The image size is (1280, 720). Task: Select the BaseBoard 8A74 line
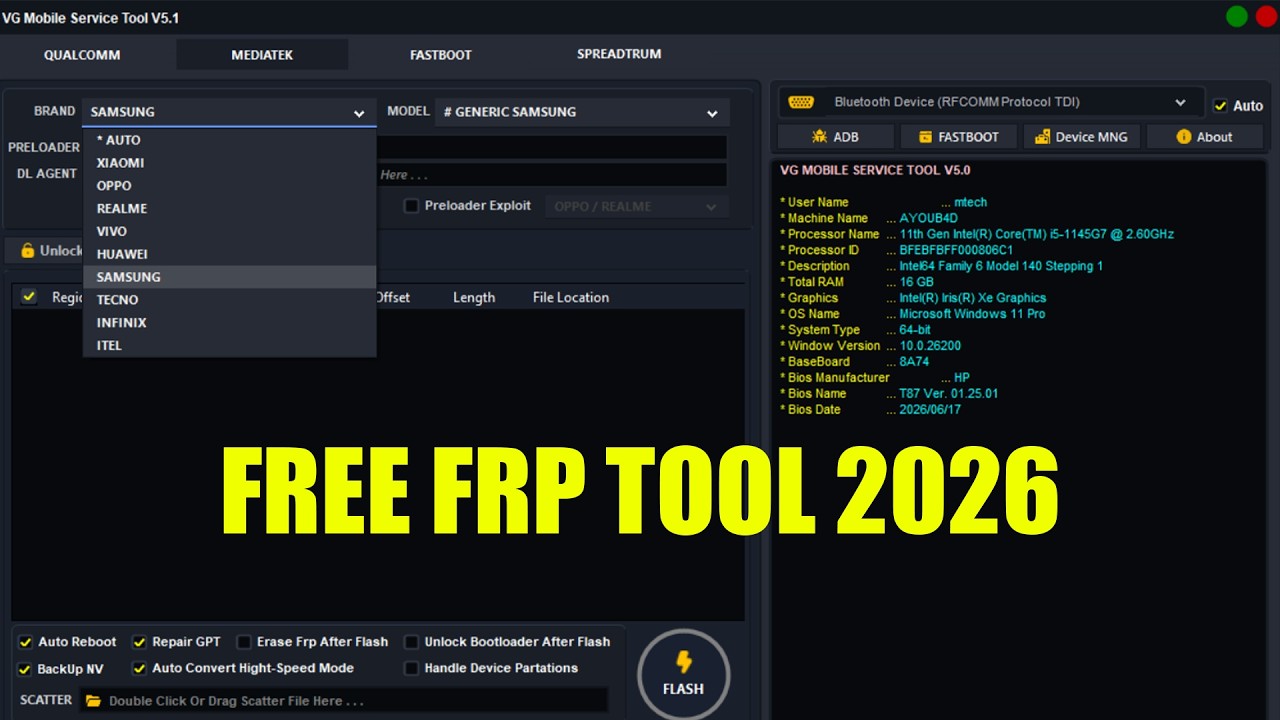coord(855,362)
